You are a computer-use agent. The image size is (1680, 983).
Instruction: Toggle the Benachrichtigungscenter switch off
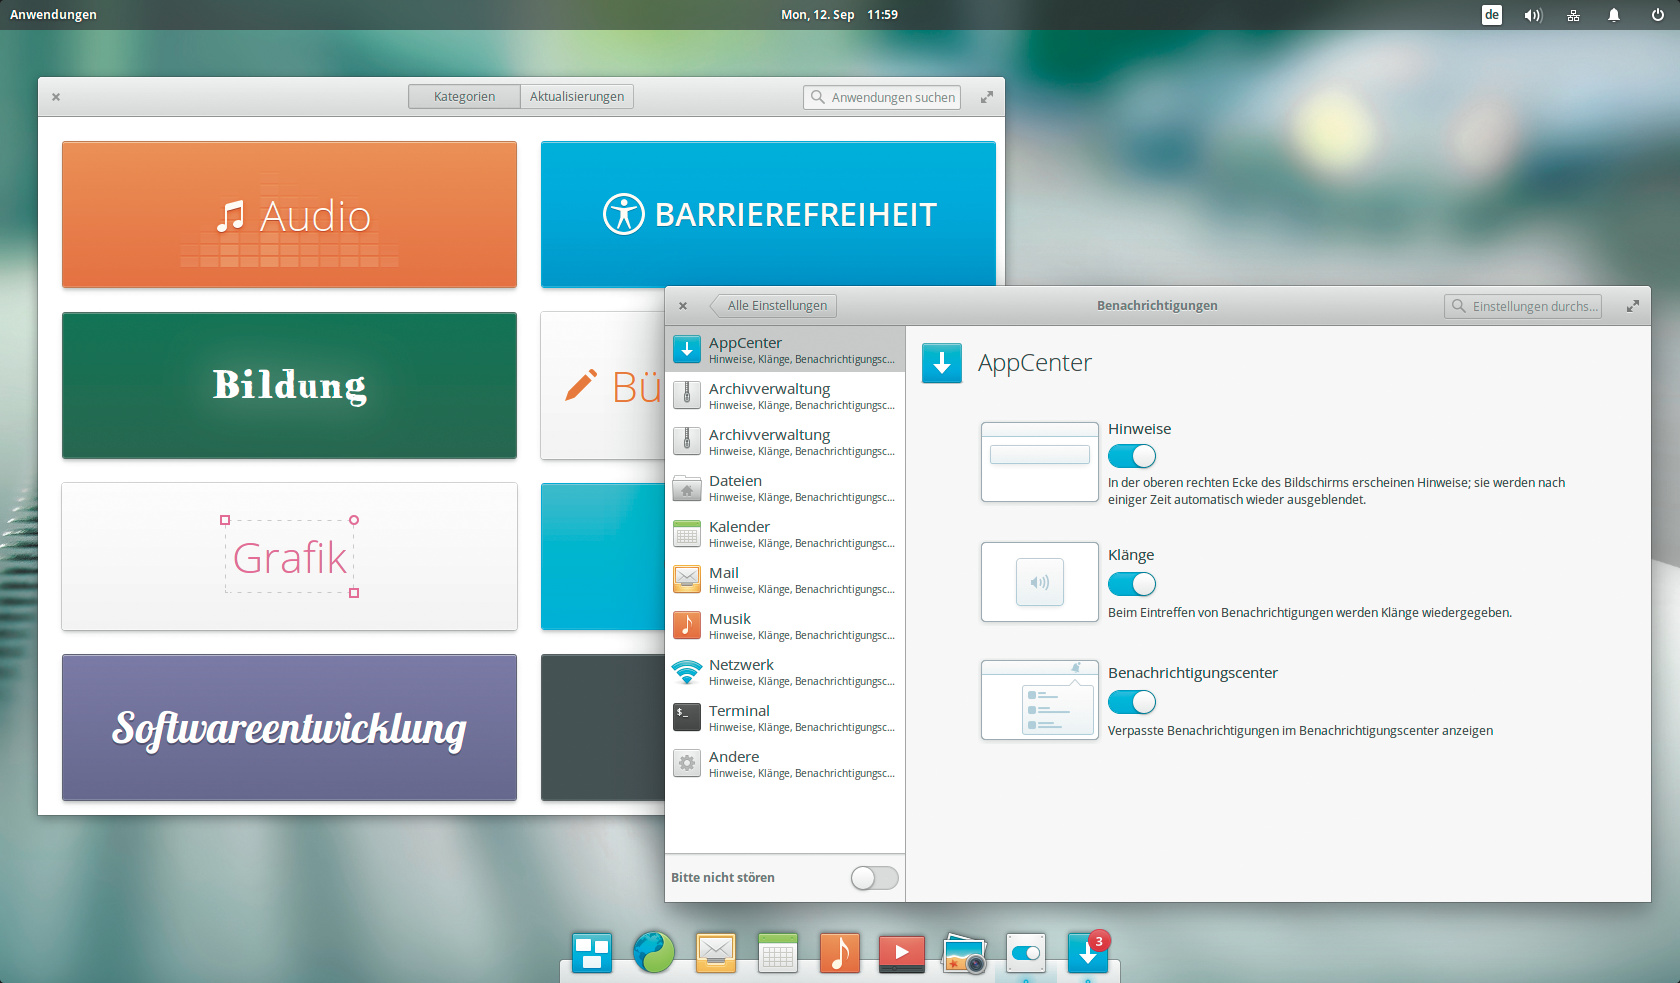pos(1132,702)
